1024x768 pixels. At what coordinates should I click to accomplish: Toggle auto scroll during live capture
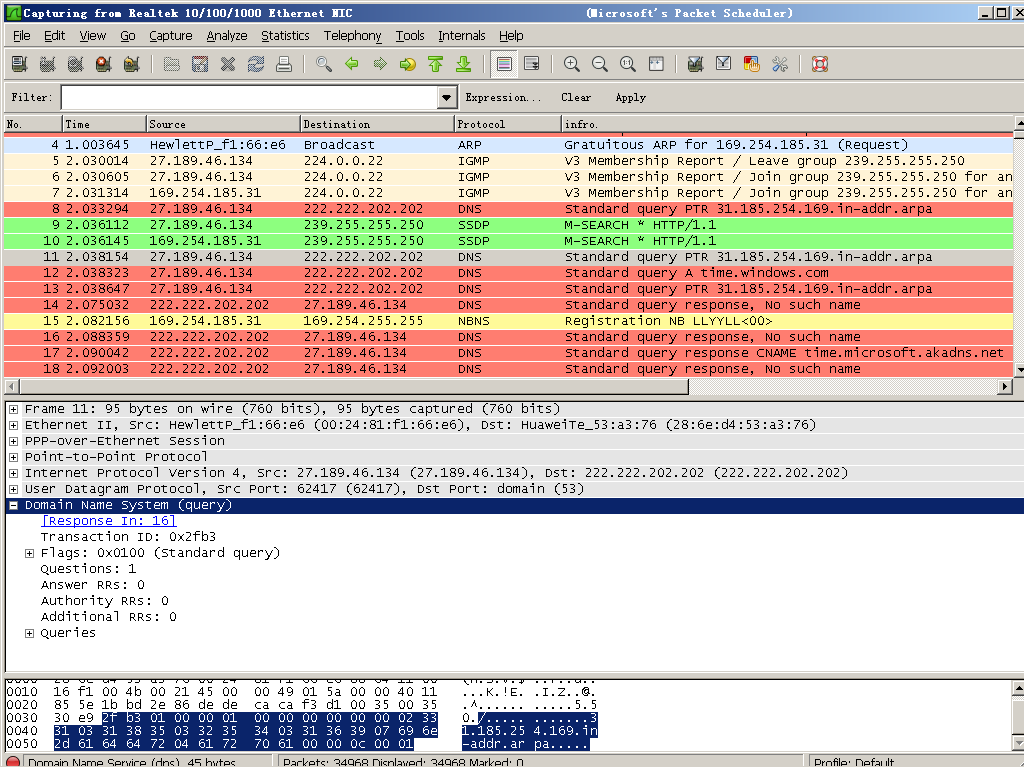[532, 64]
